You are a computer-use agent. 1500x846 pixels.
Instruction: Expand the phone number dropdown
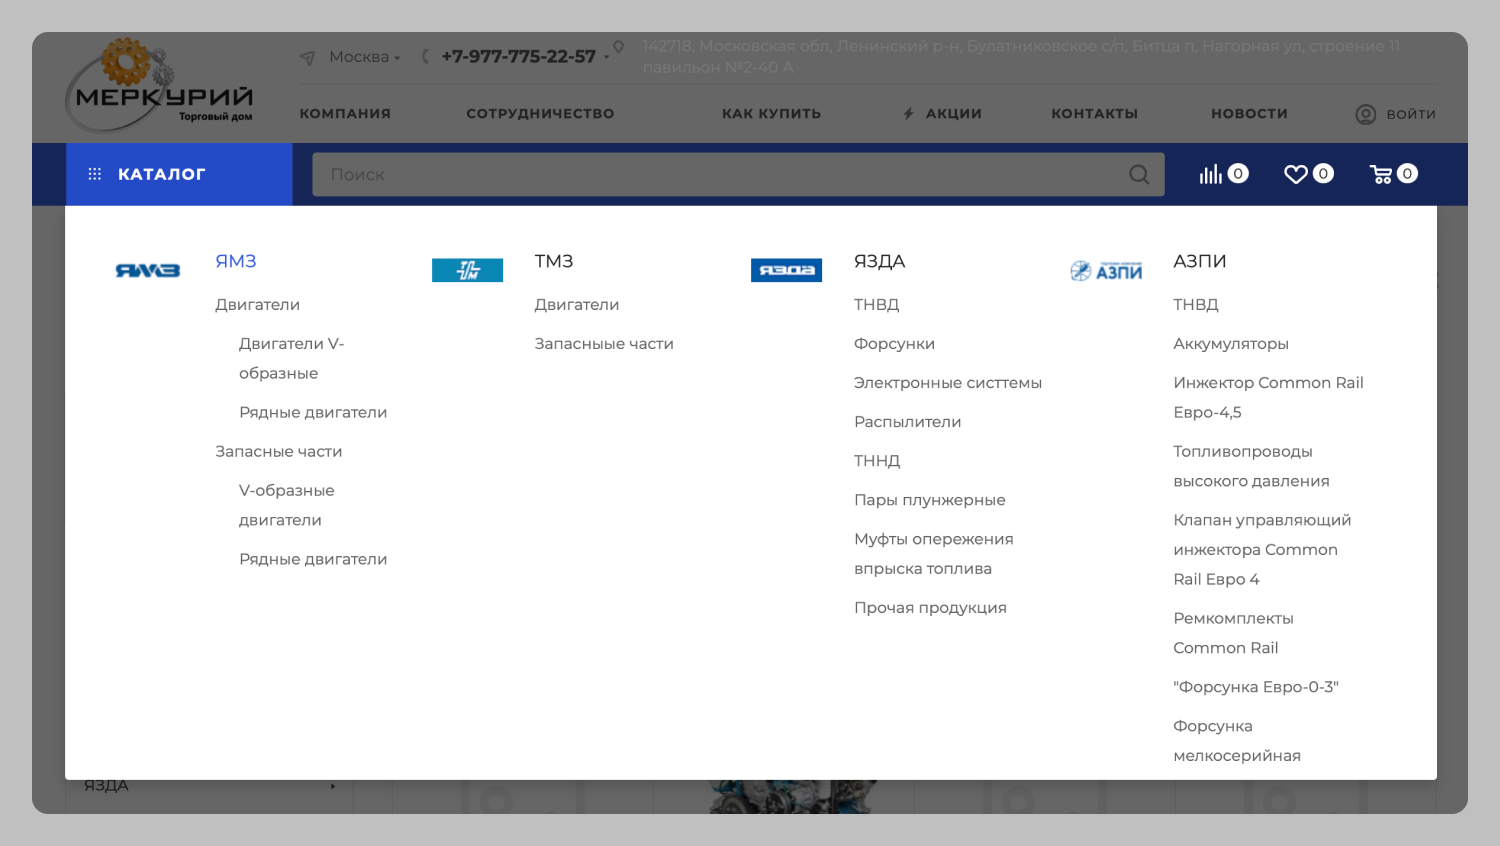pos(606,57)
